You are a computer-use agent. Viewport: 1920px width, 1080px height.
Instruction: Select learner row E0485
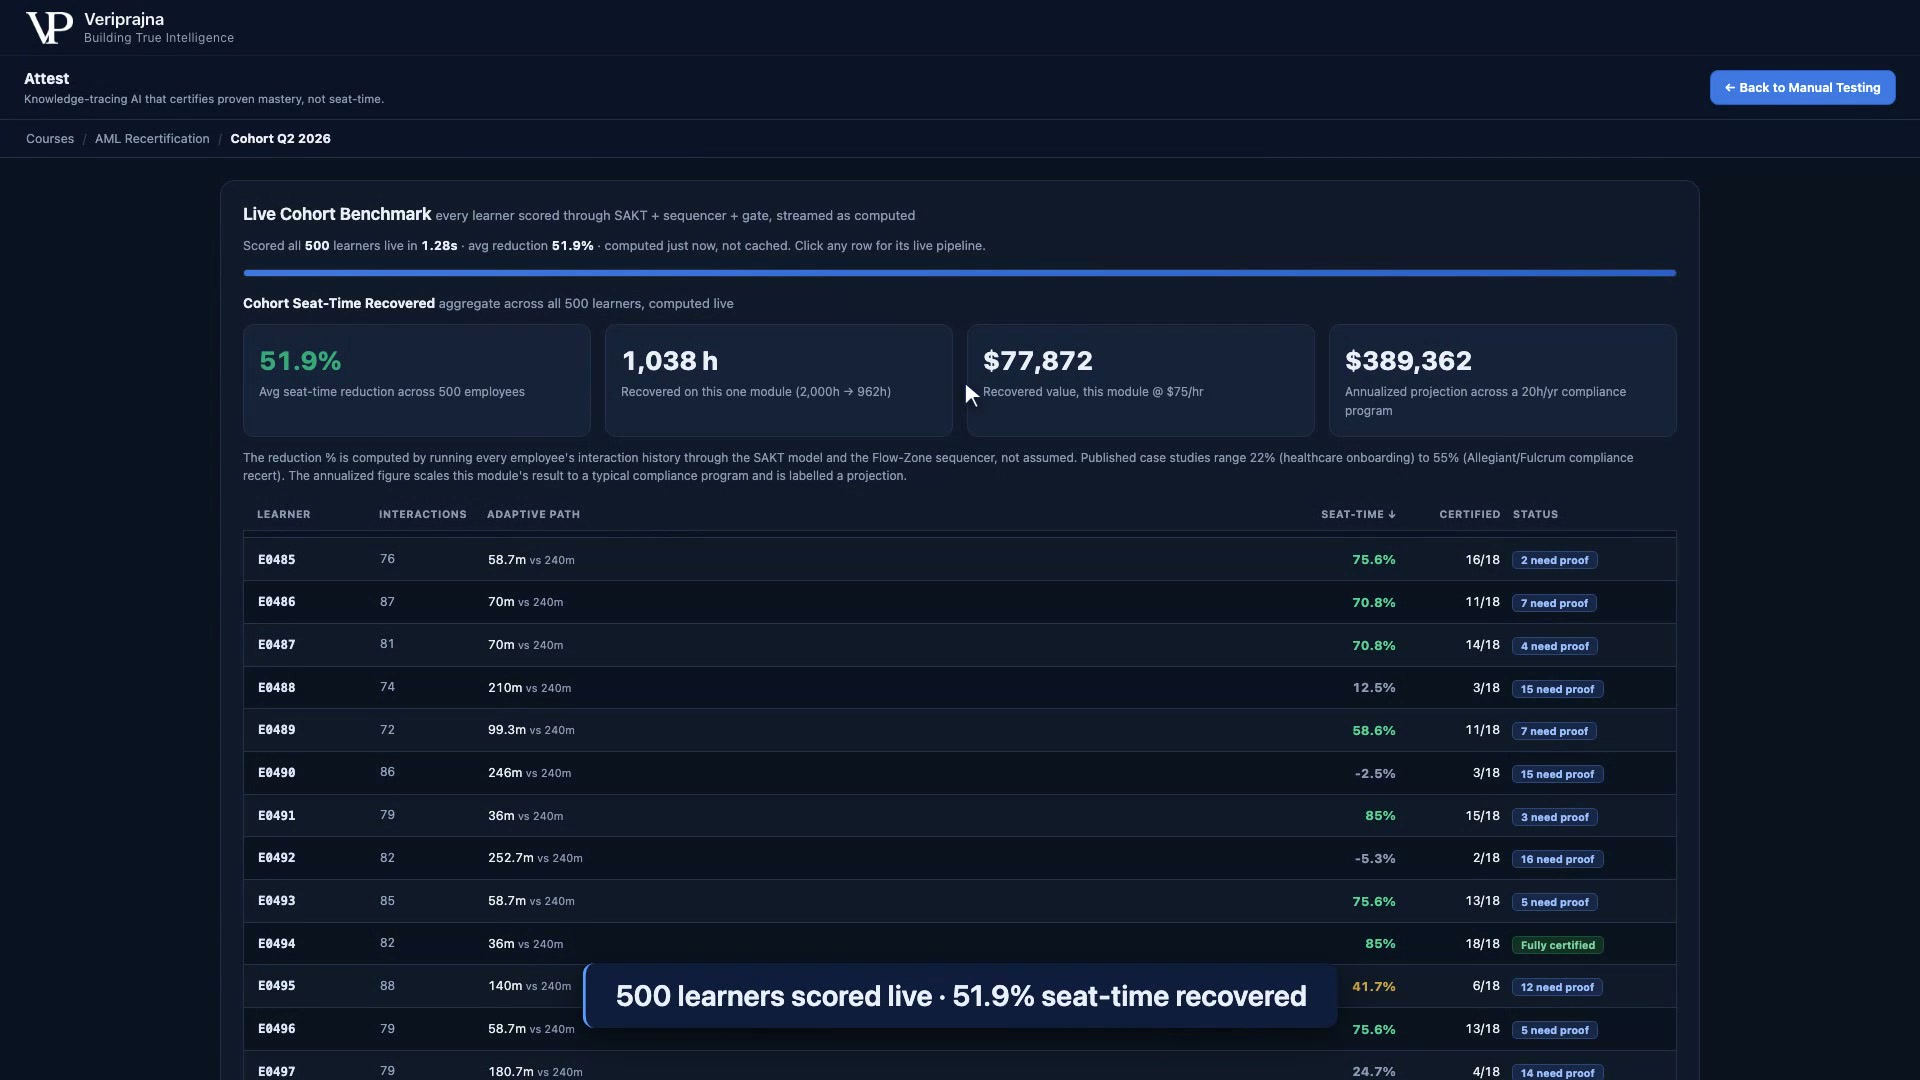click(959, 560)
